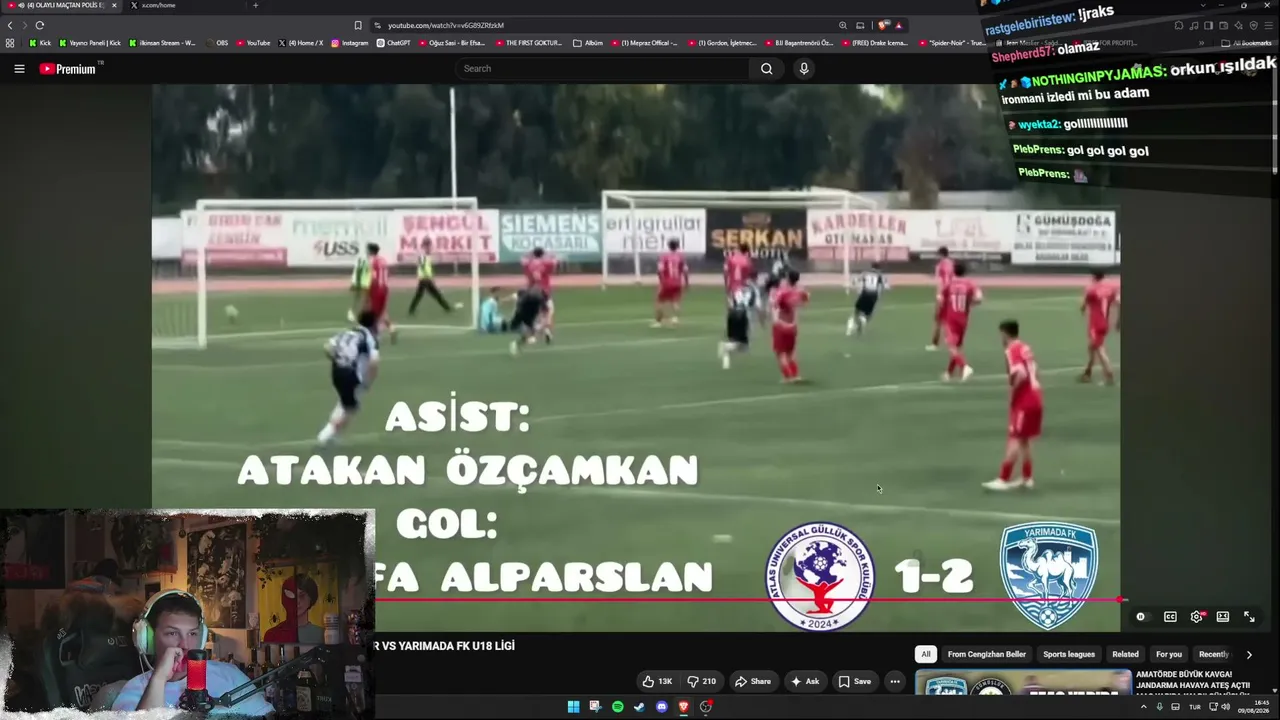Open a new browser tab
1280x720 pixels.
tap(255, 5)
